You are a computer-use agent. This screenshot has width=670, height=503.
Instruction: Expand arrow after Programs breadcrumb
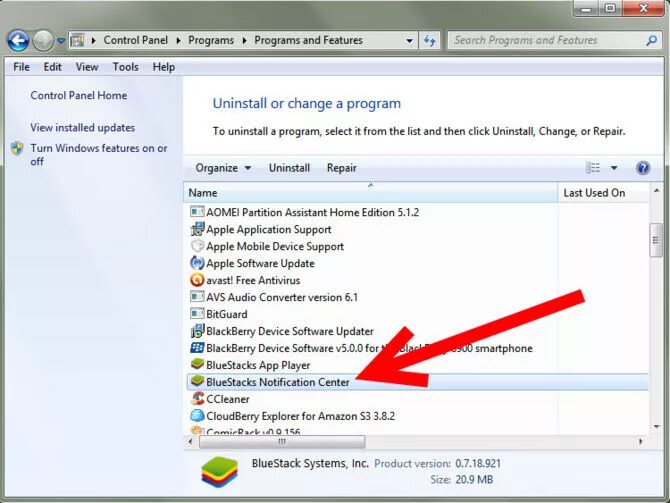coord(244,41)
